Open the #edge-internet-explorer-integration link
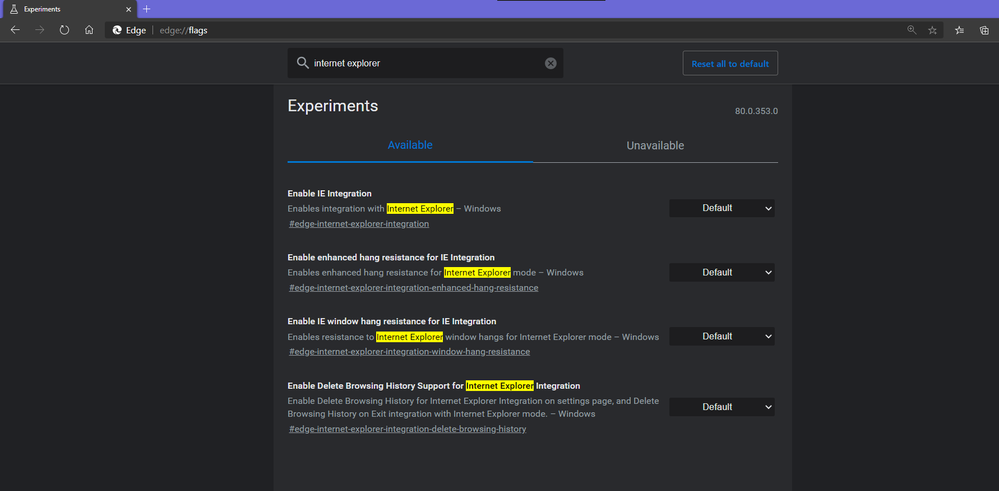 [x=359, y=224]
